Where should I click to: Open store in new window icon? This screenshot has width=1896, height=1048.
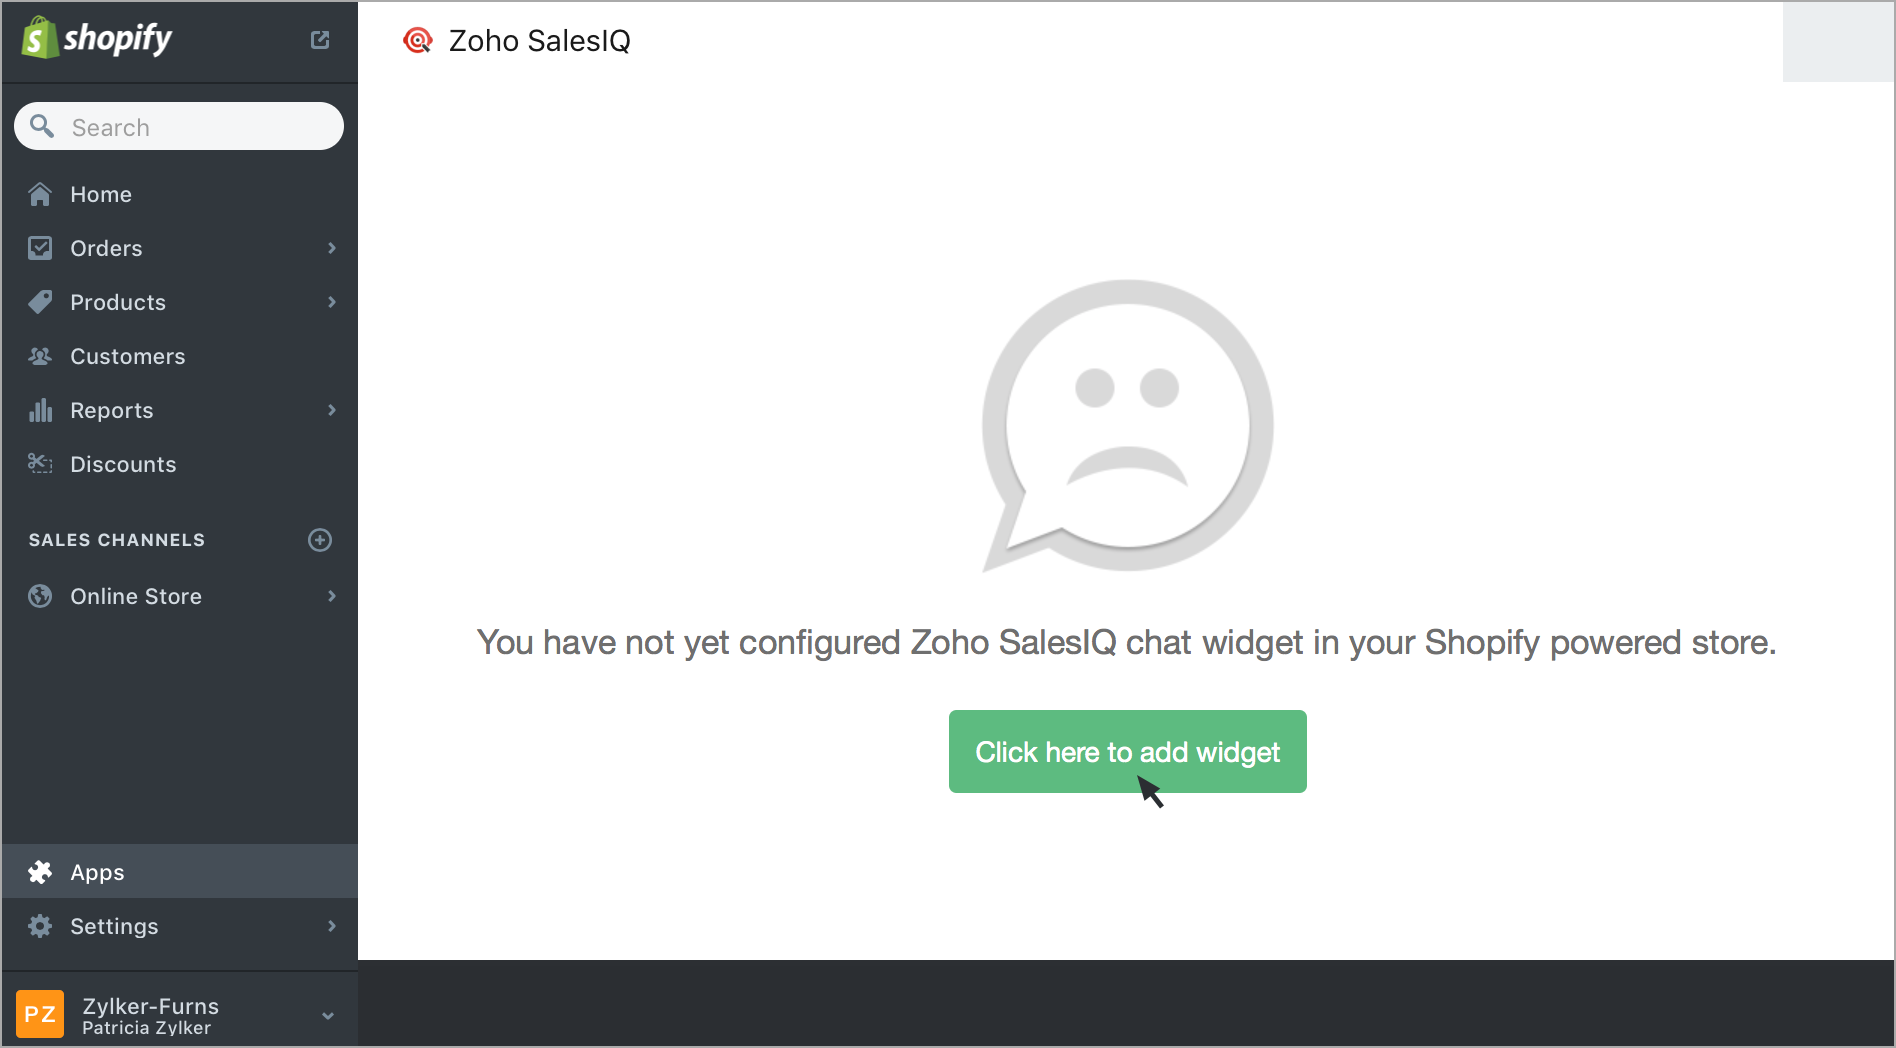[320, 40]
